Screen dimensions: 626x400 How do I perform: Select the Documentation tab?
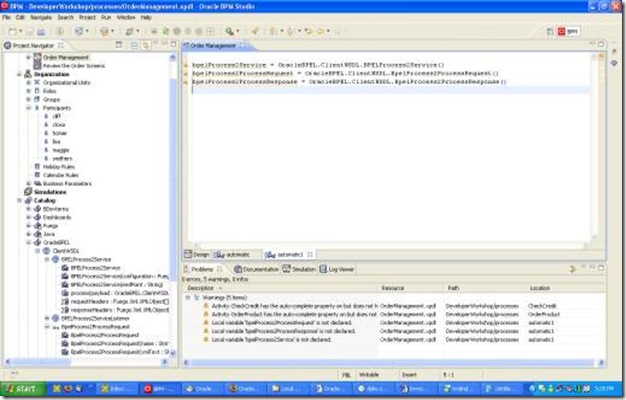(256, 269)
